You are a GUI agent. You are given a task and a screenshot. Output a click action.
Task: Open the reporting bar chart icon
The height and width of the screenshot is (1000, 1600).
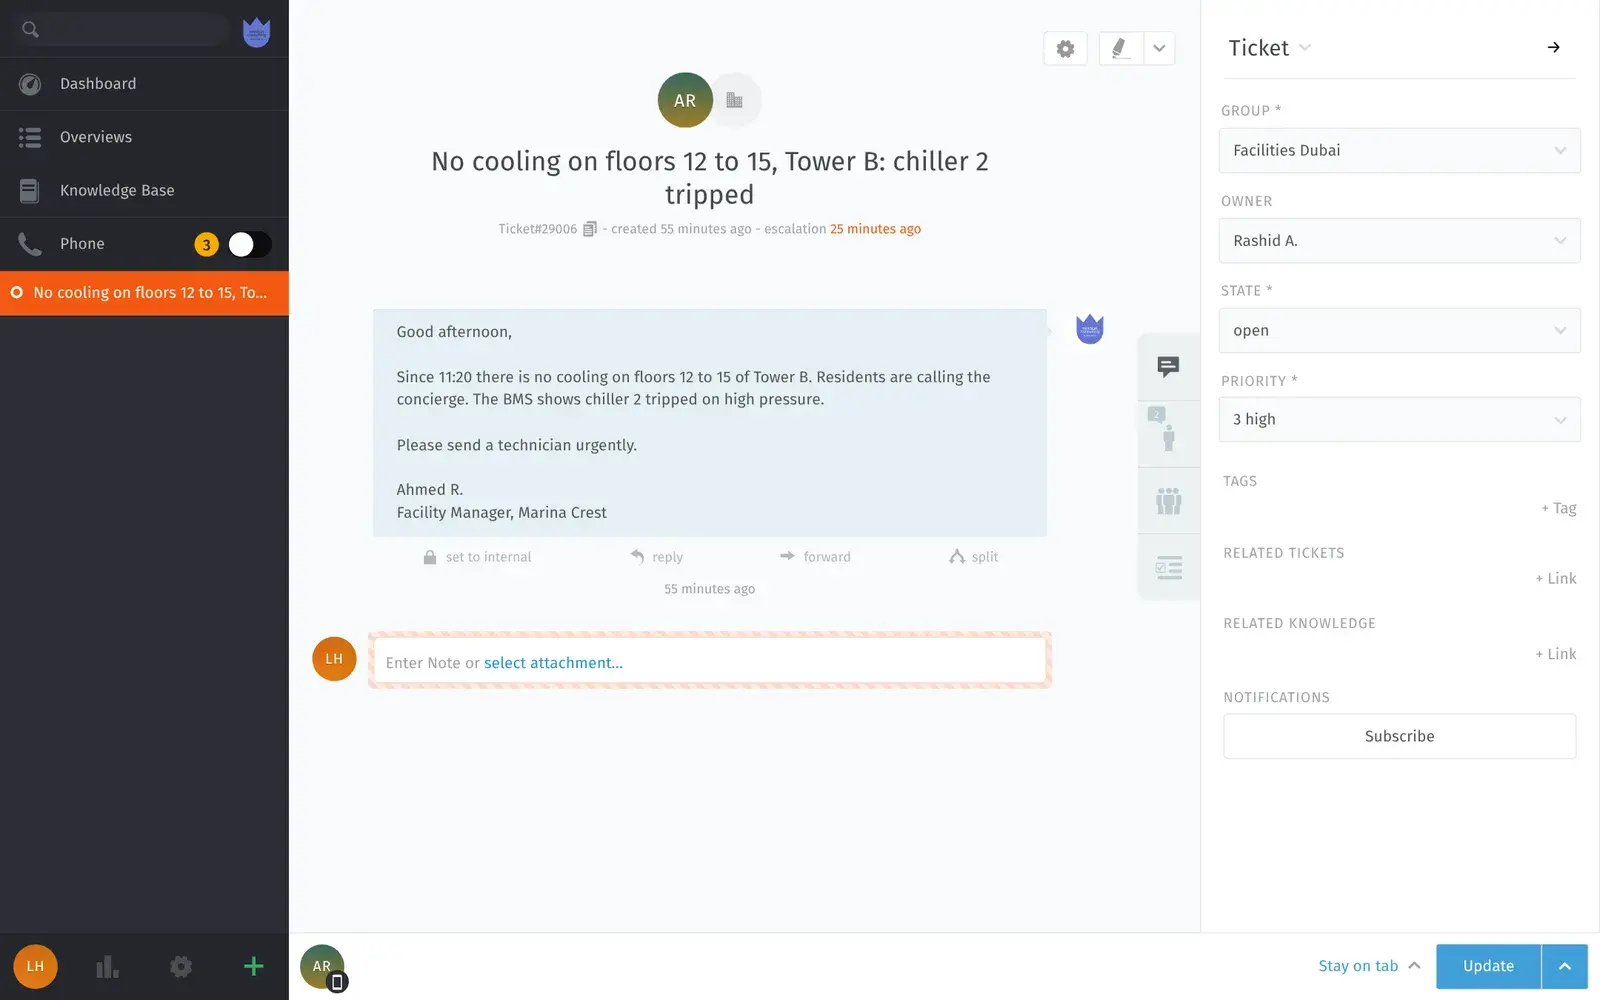[107, 966]
